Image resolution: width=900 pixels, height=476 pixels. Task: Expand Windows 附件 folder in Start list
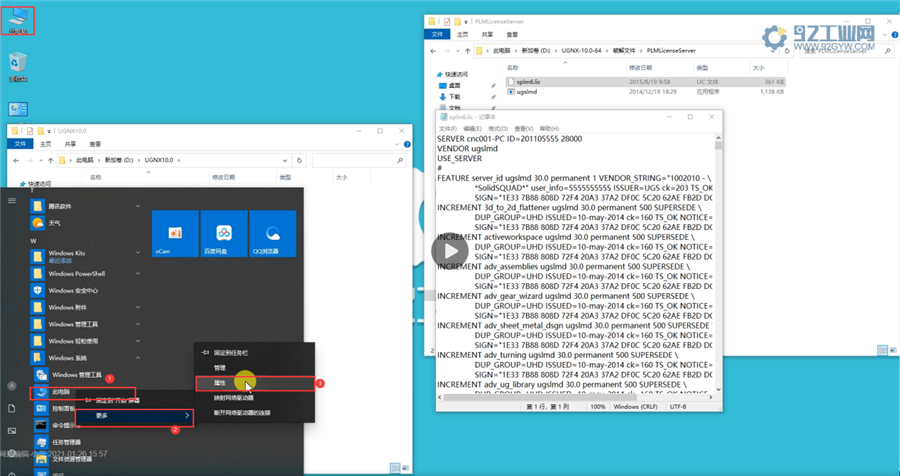pyautogui.click(x=137, y=307)
